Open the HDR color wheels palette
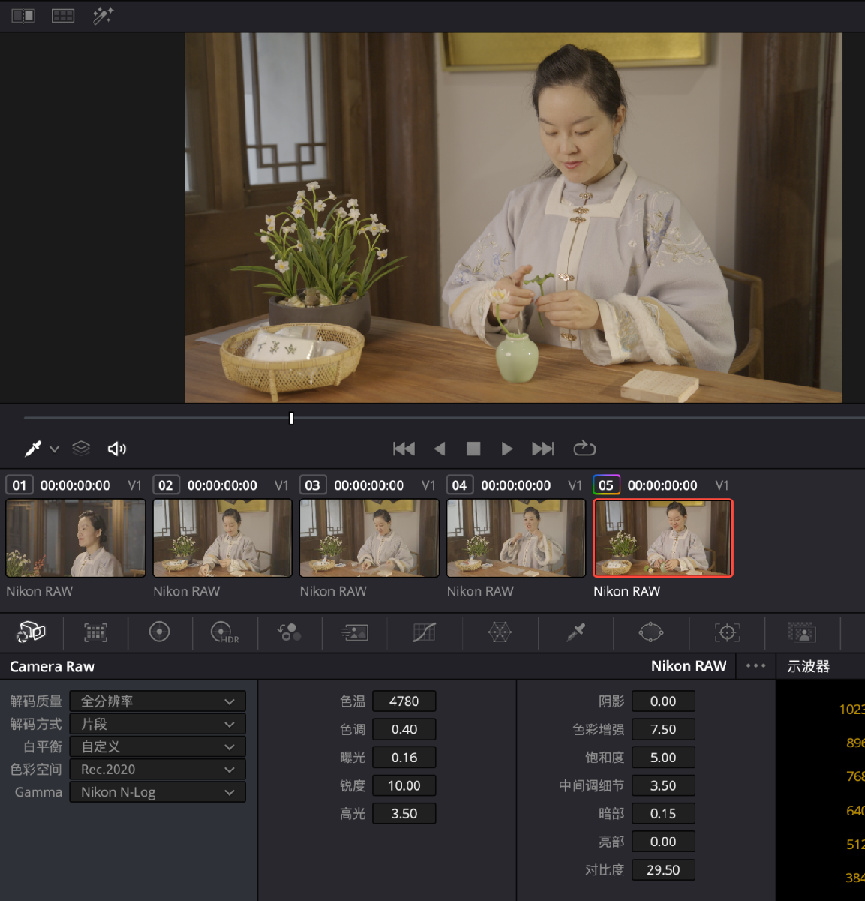 tap(222, 632)
